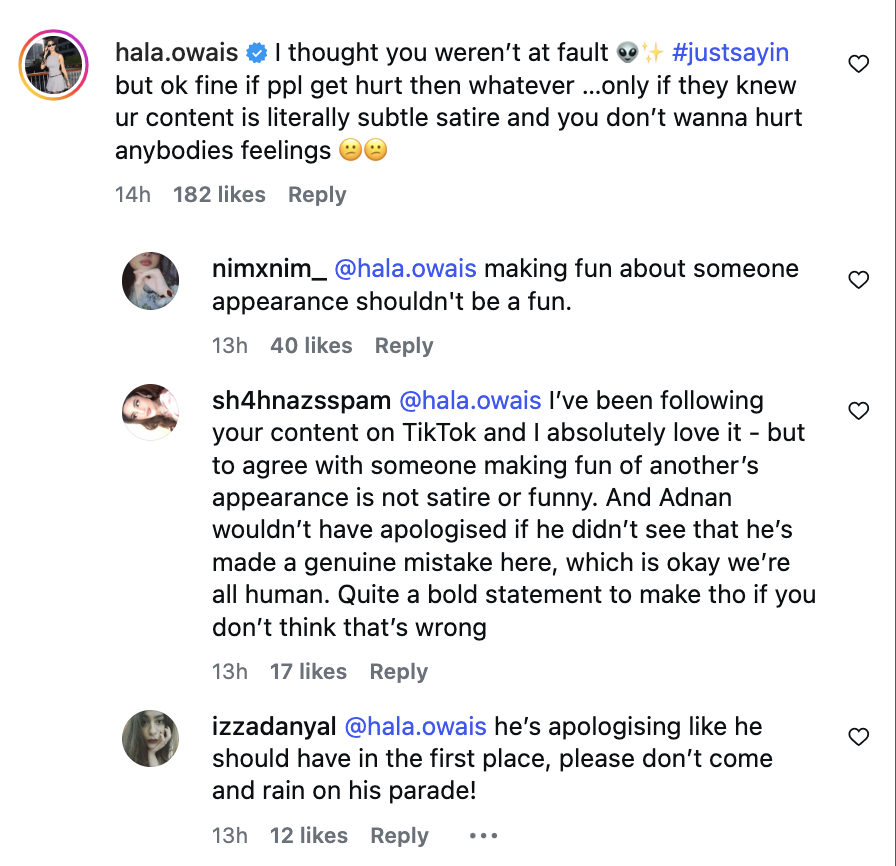Reply to izzadanyal's comment
The height and width of the screenshot is (866, 896).
[x=400, y=836]
